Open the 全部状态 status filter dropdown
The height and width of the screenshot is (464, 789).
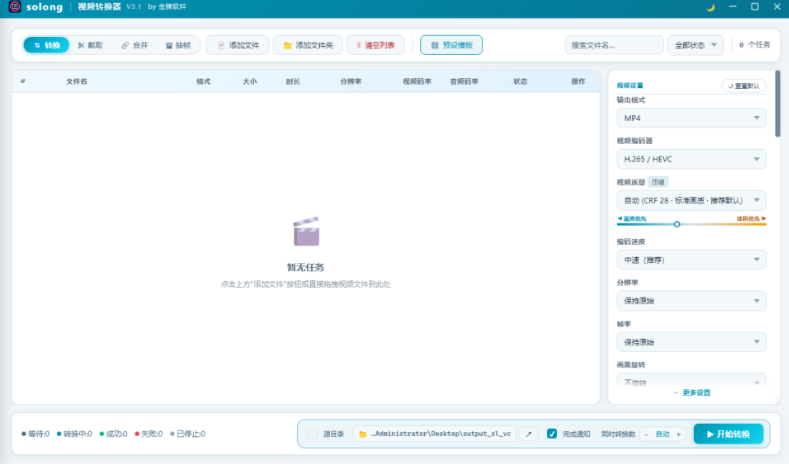pyautogui.click(x=695, y=45)
